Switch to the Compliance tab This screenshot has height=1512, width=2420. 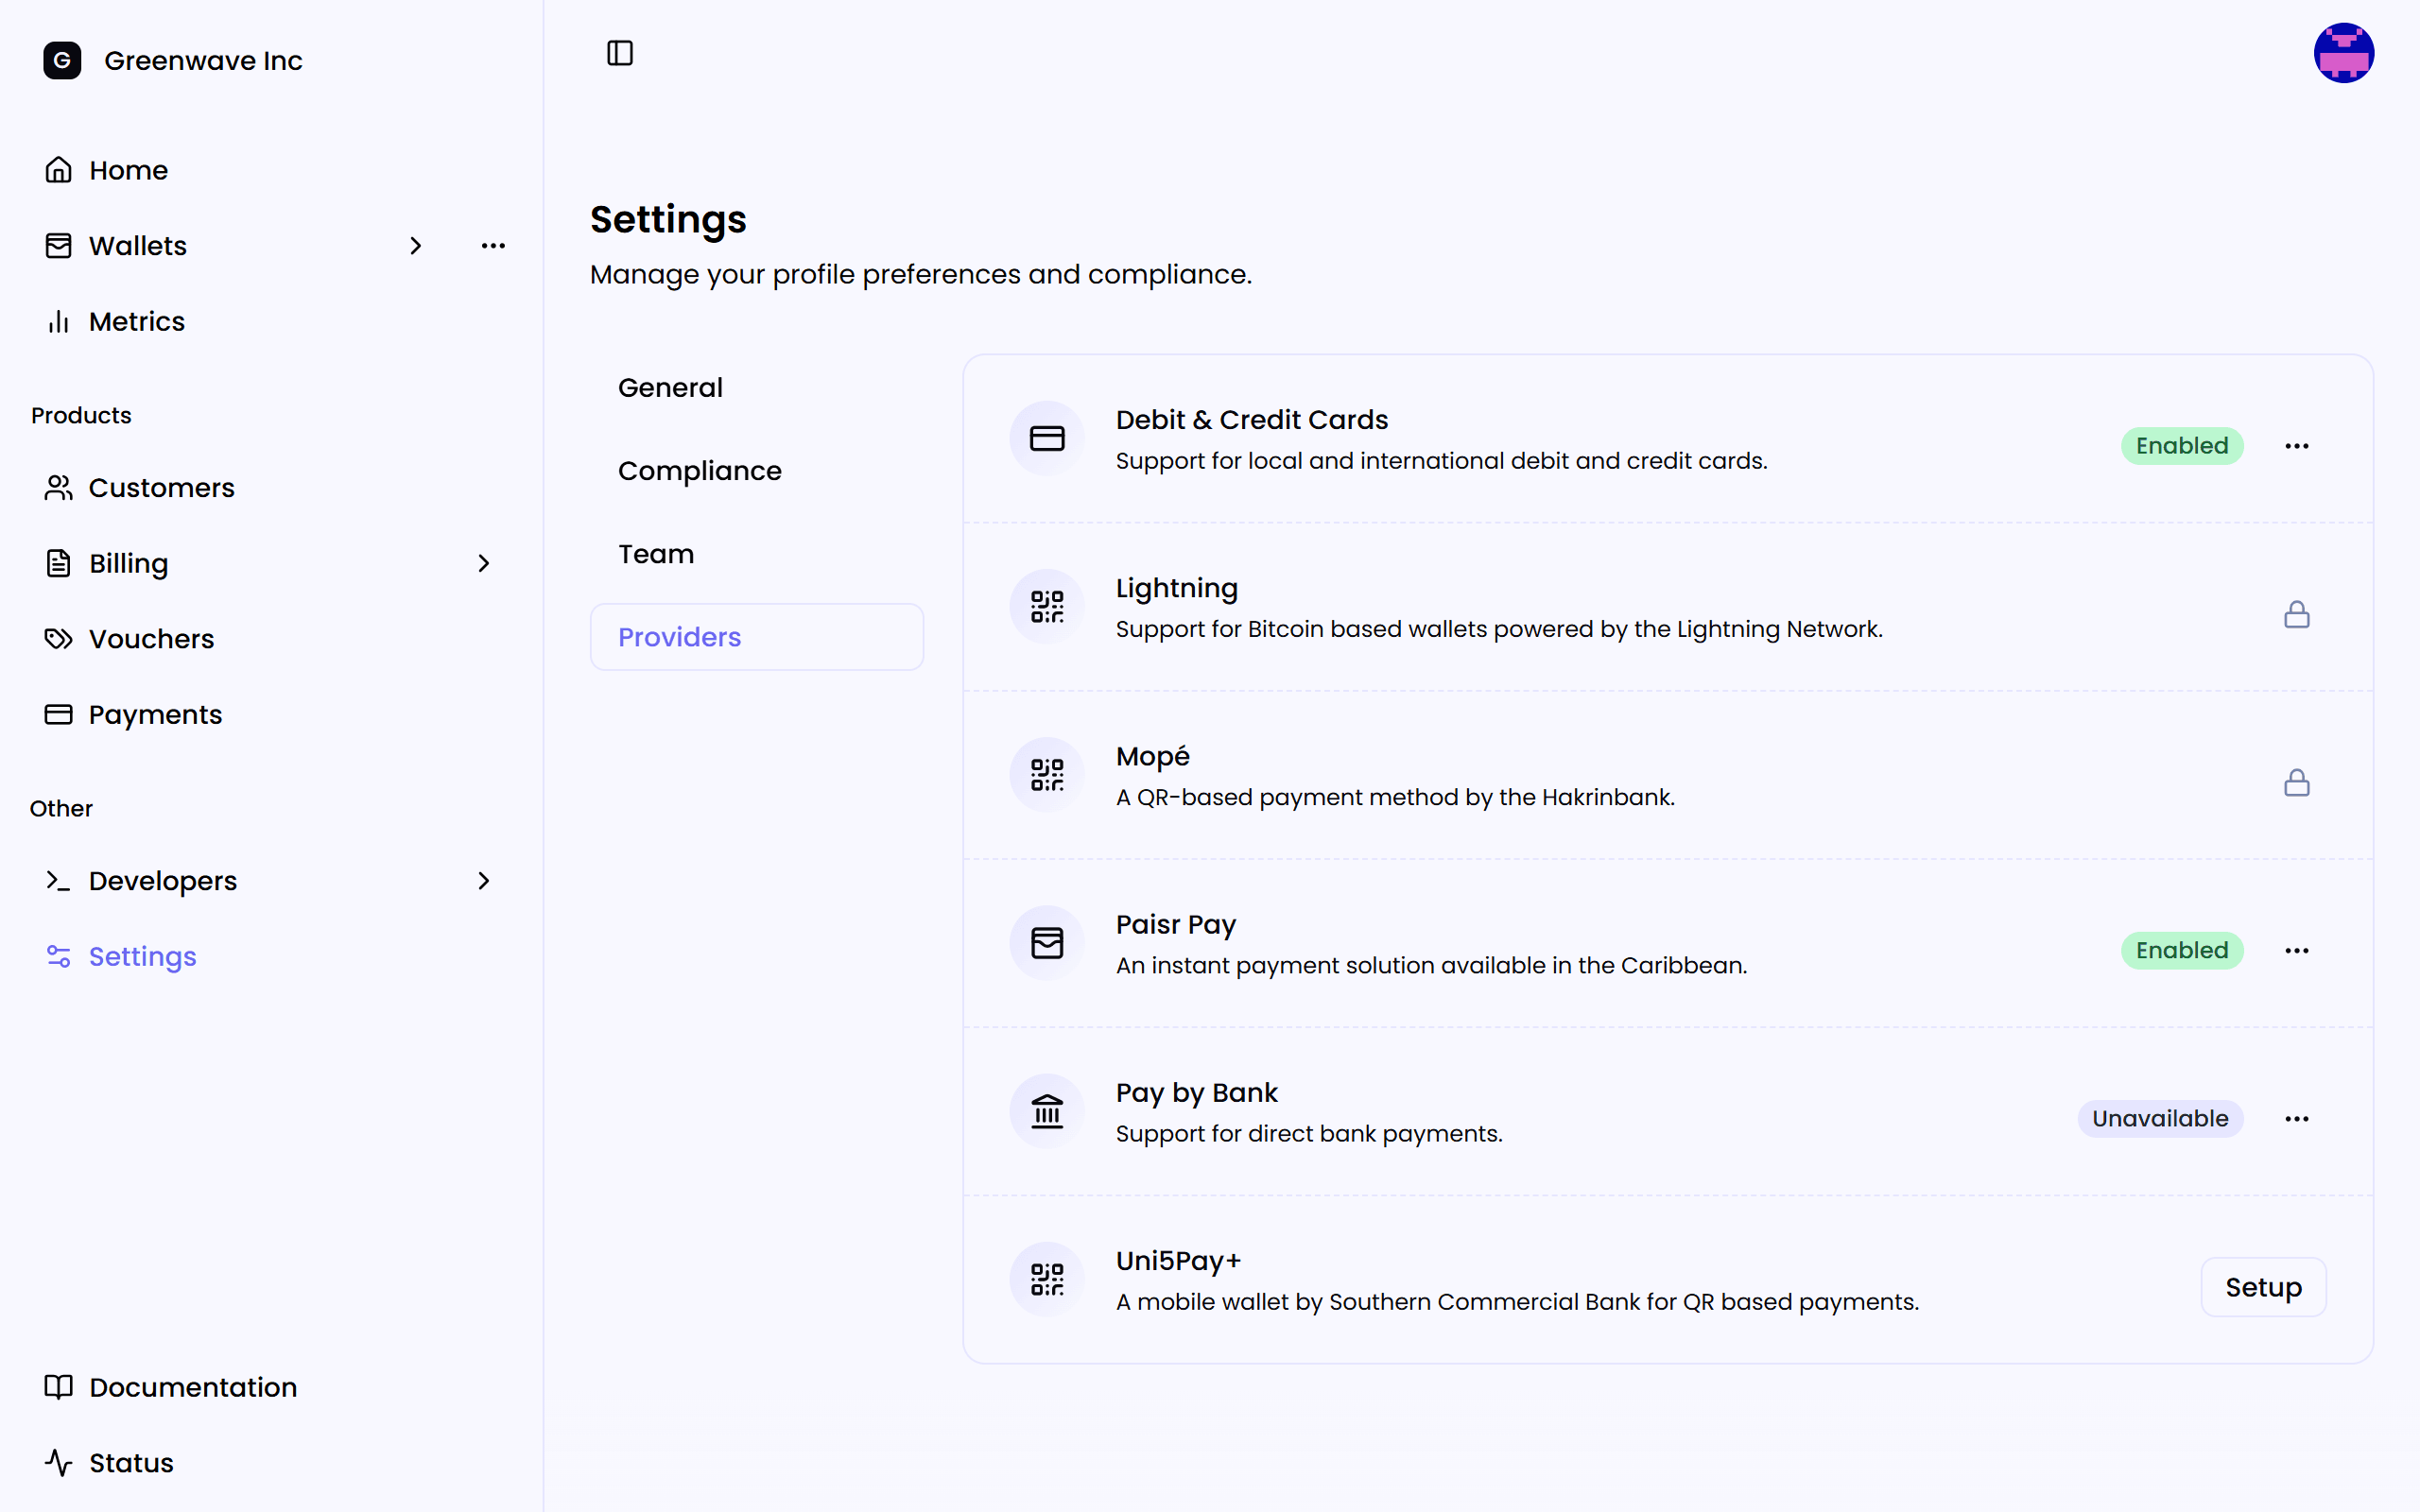(700, 470)
